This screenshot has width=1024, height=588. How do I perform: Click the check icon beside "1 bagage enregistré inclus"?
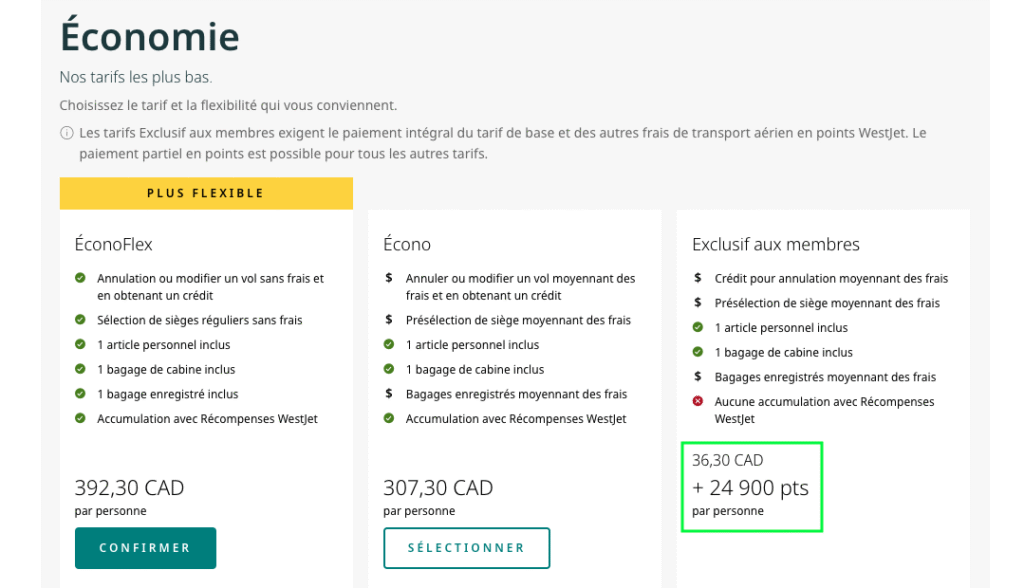pos(80,394)
